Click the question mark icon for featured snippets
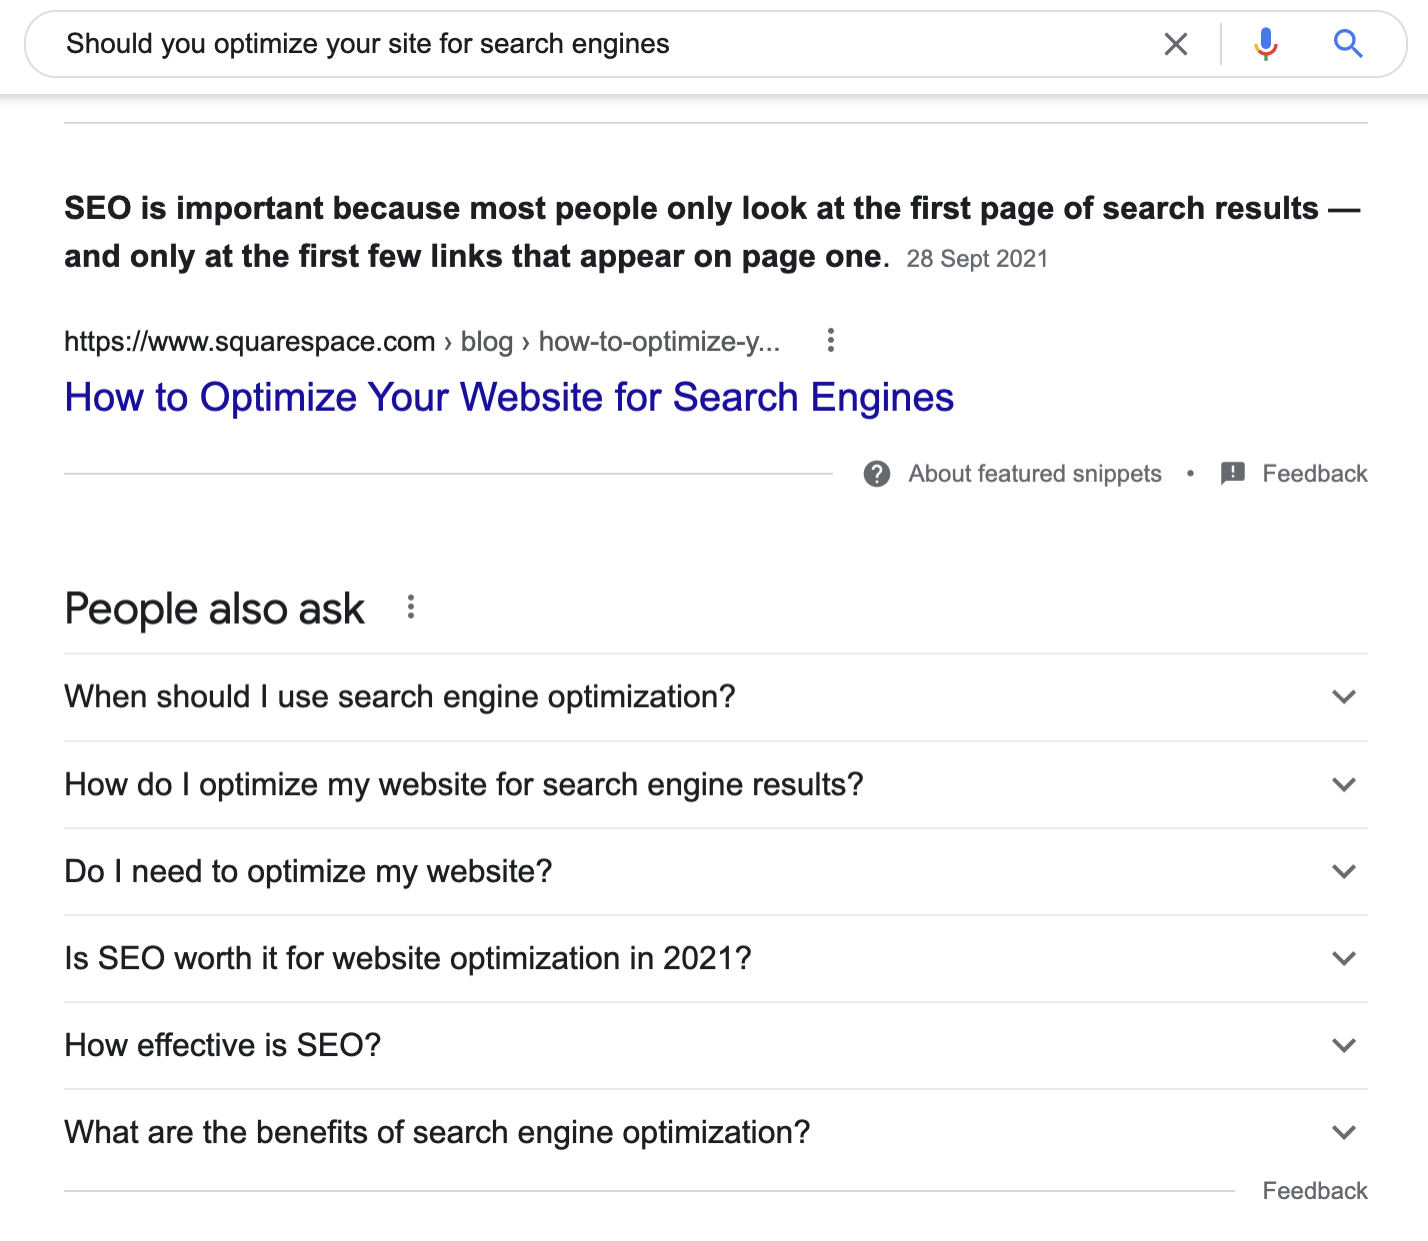 [x=877, y=474]
